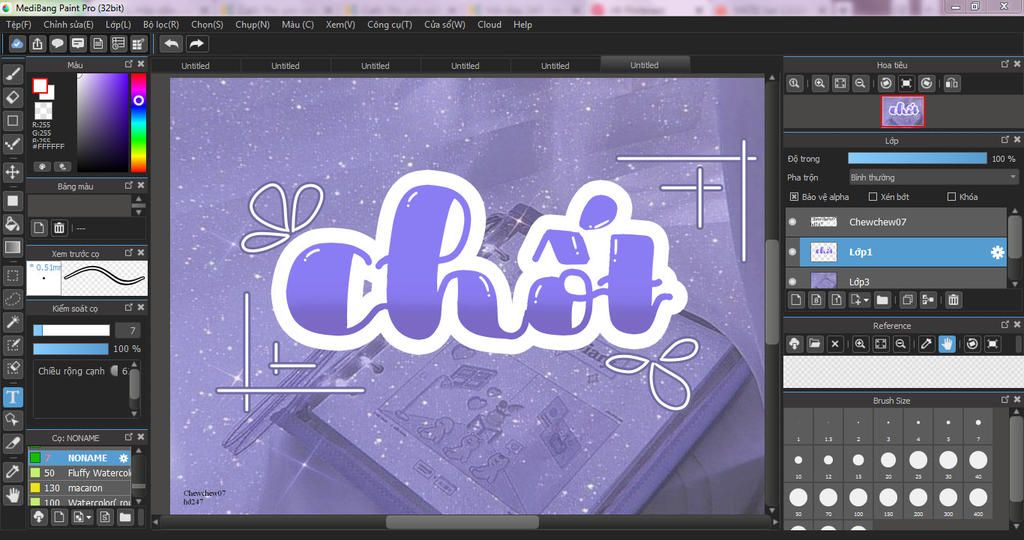Viewport: 1024px width, 540px height.
Task: Click the Undo arrow
Action: tap(171, 44)
